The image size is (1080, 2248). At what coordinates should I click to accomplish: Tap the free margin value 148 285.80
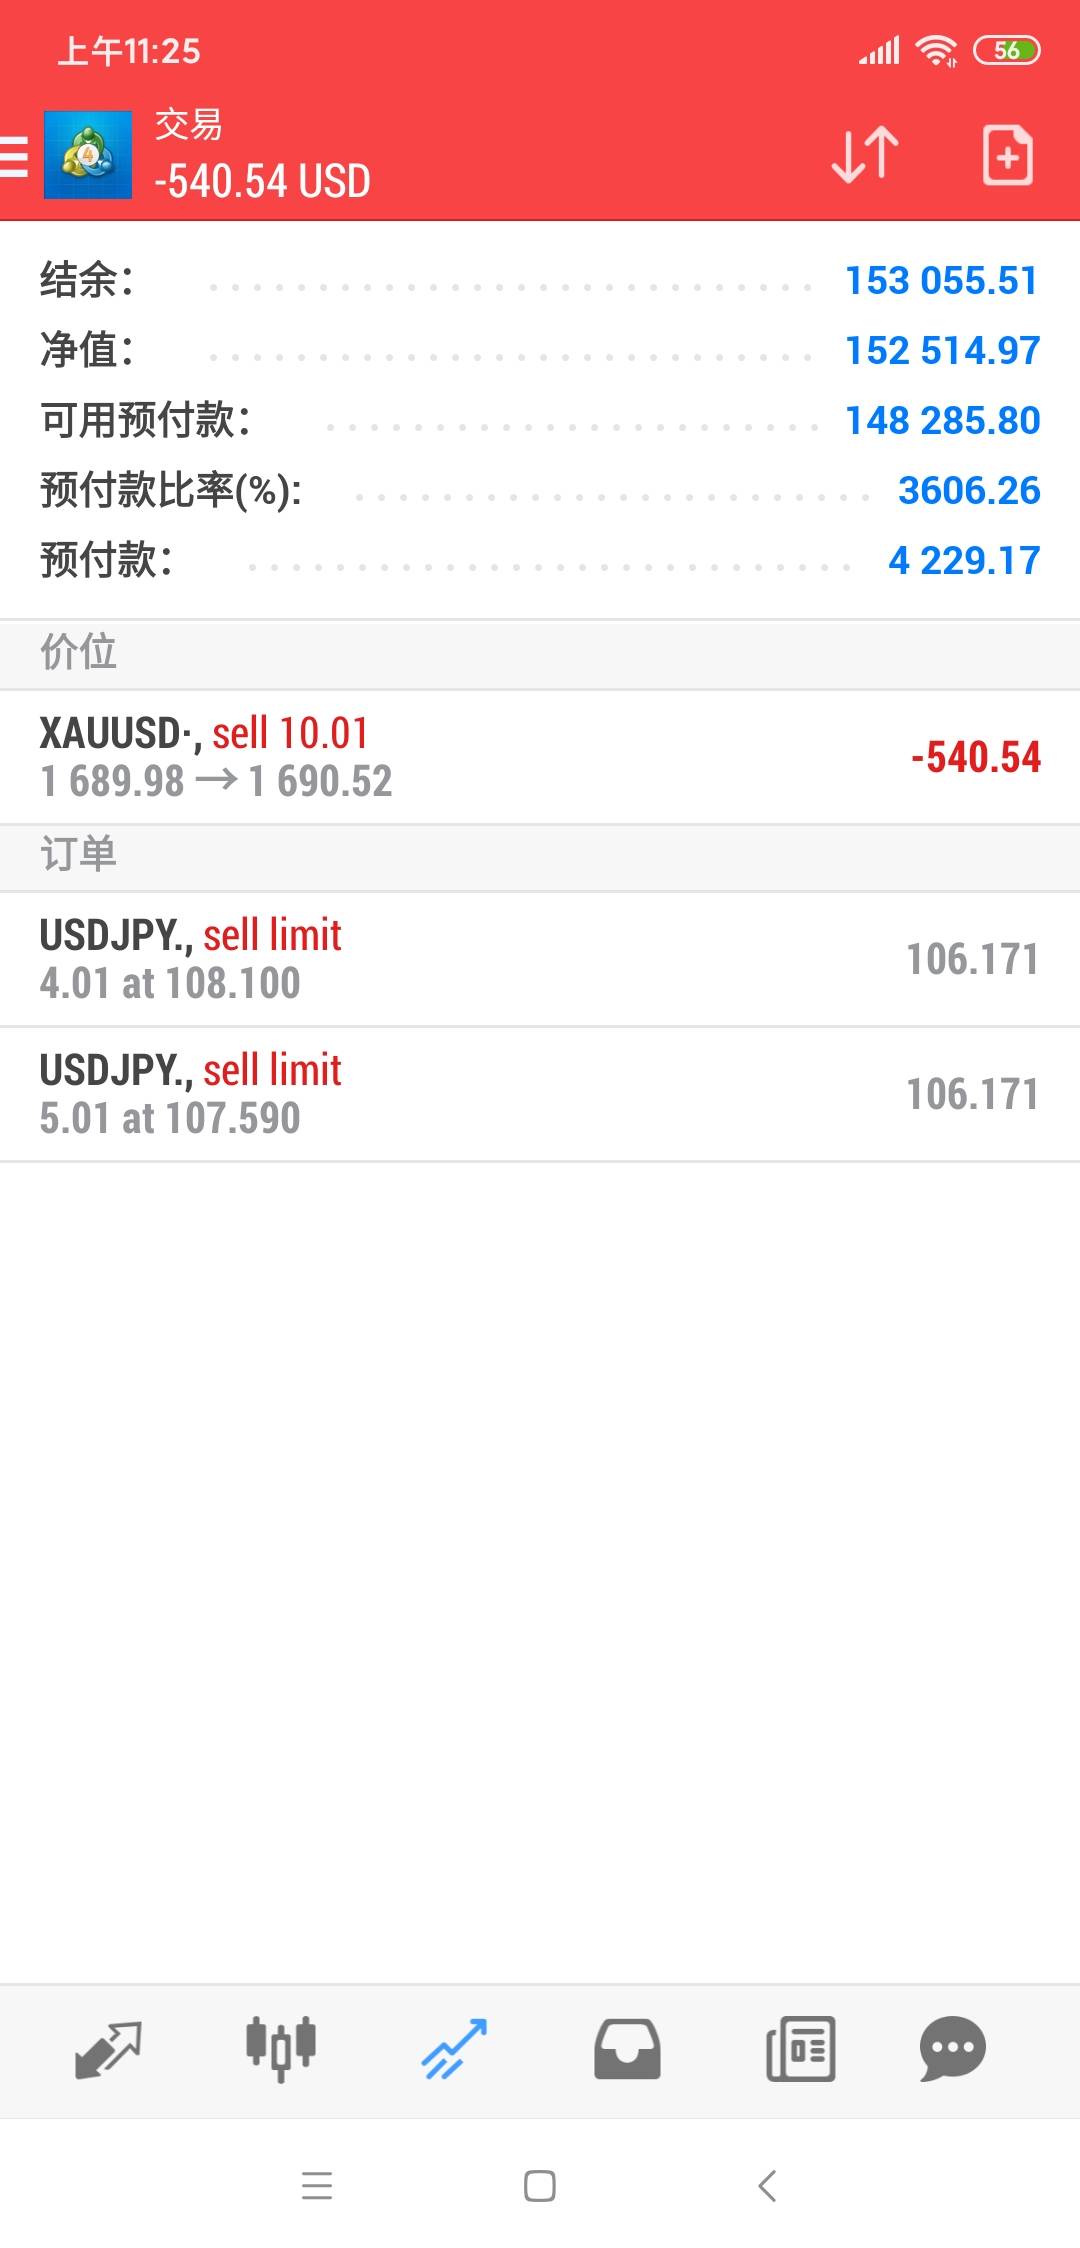942,421
